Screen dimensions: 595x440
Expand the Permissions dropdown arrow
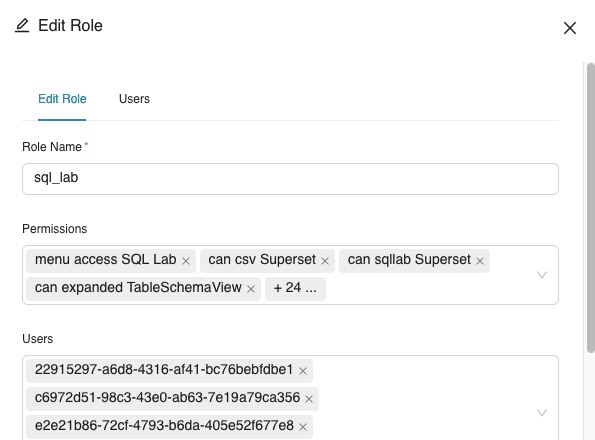(x=542, y=275)
